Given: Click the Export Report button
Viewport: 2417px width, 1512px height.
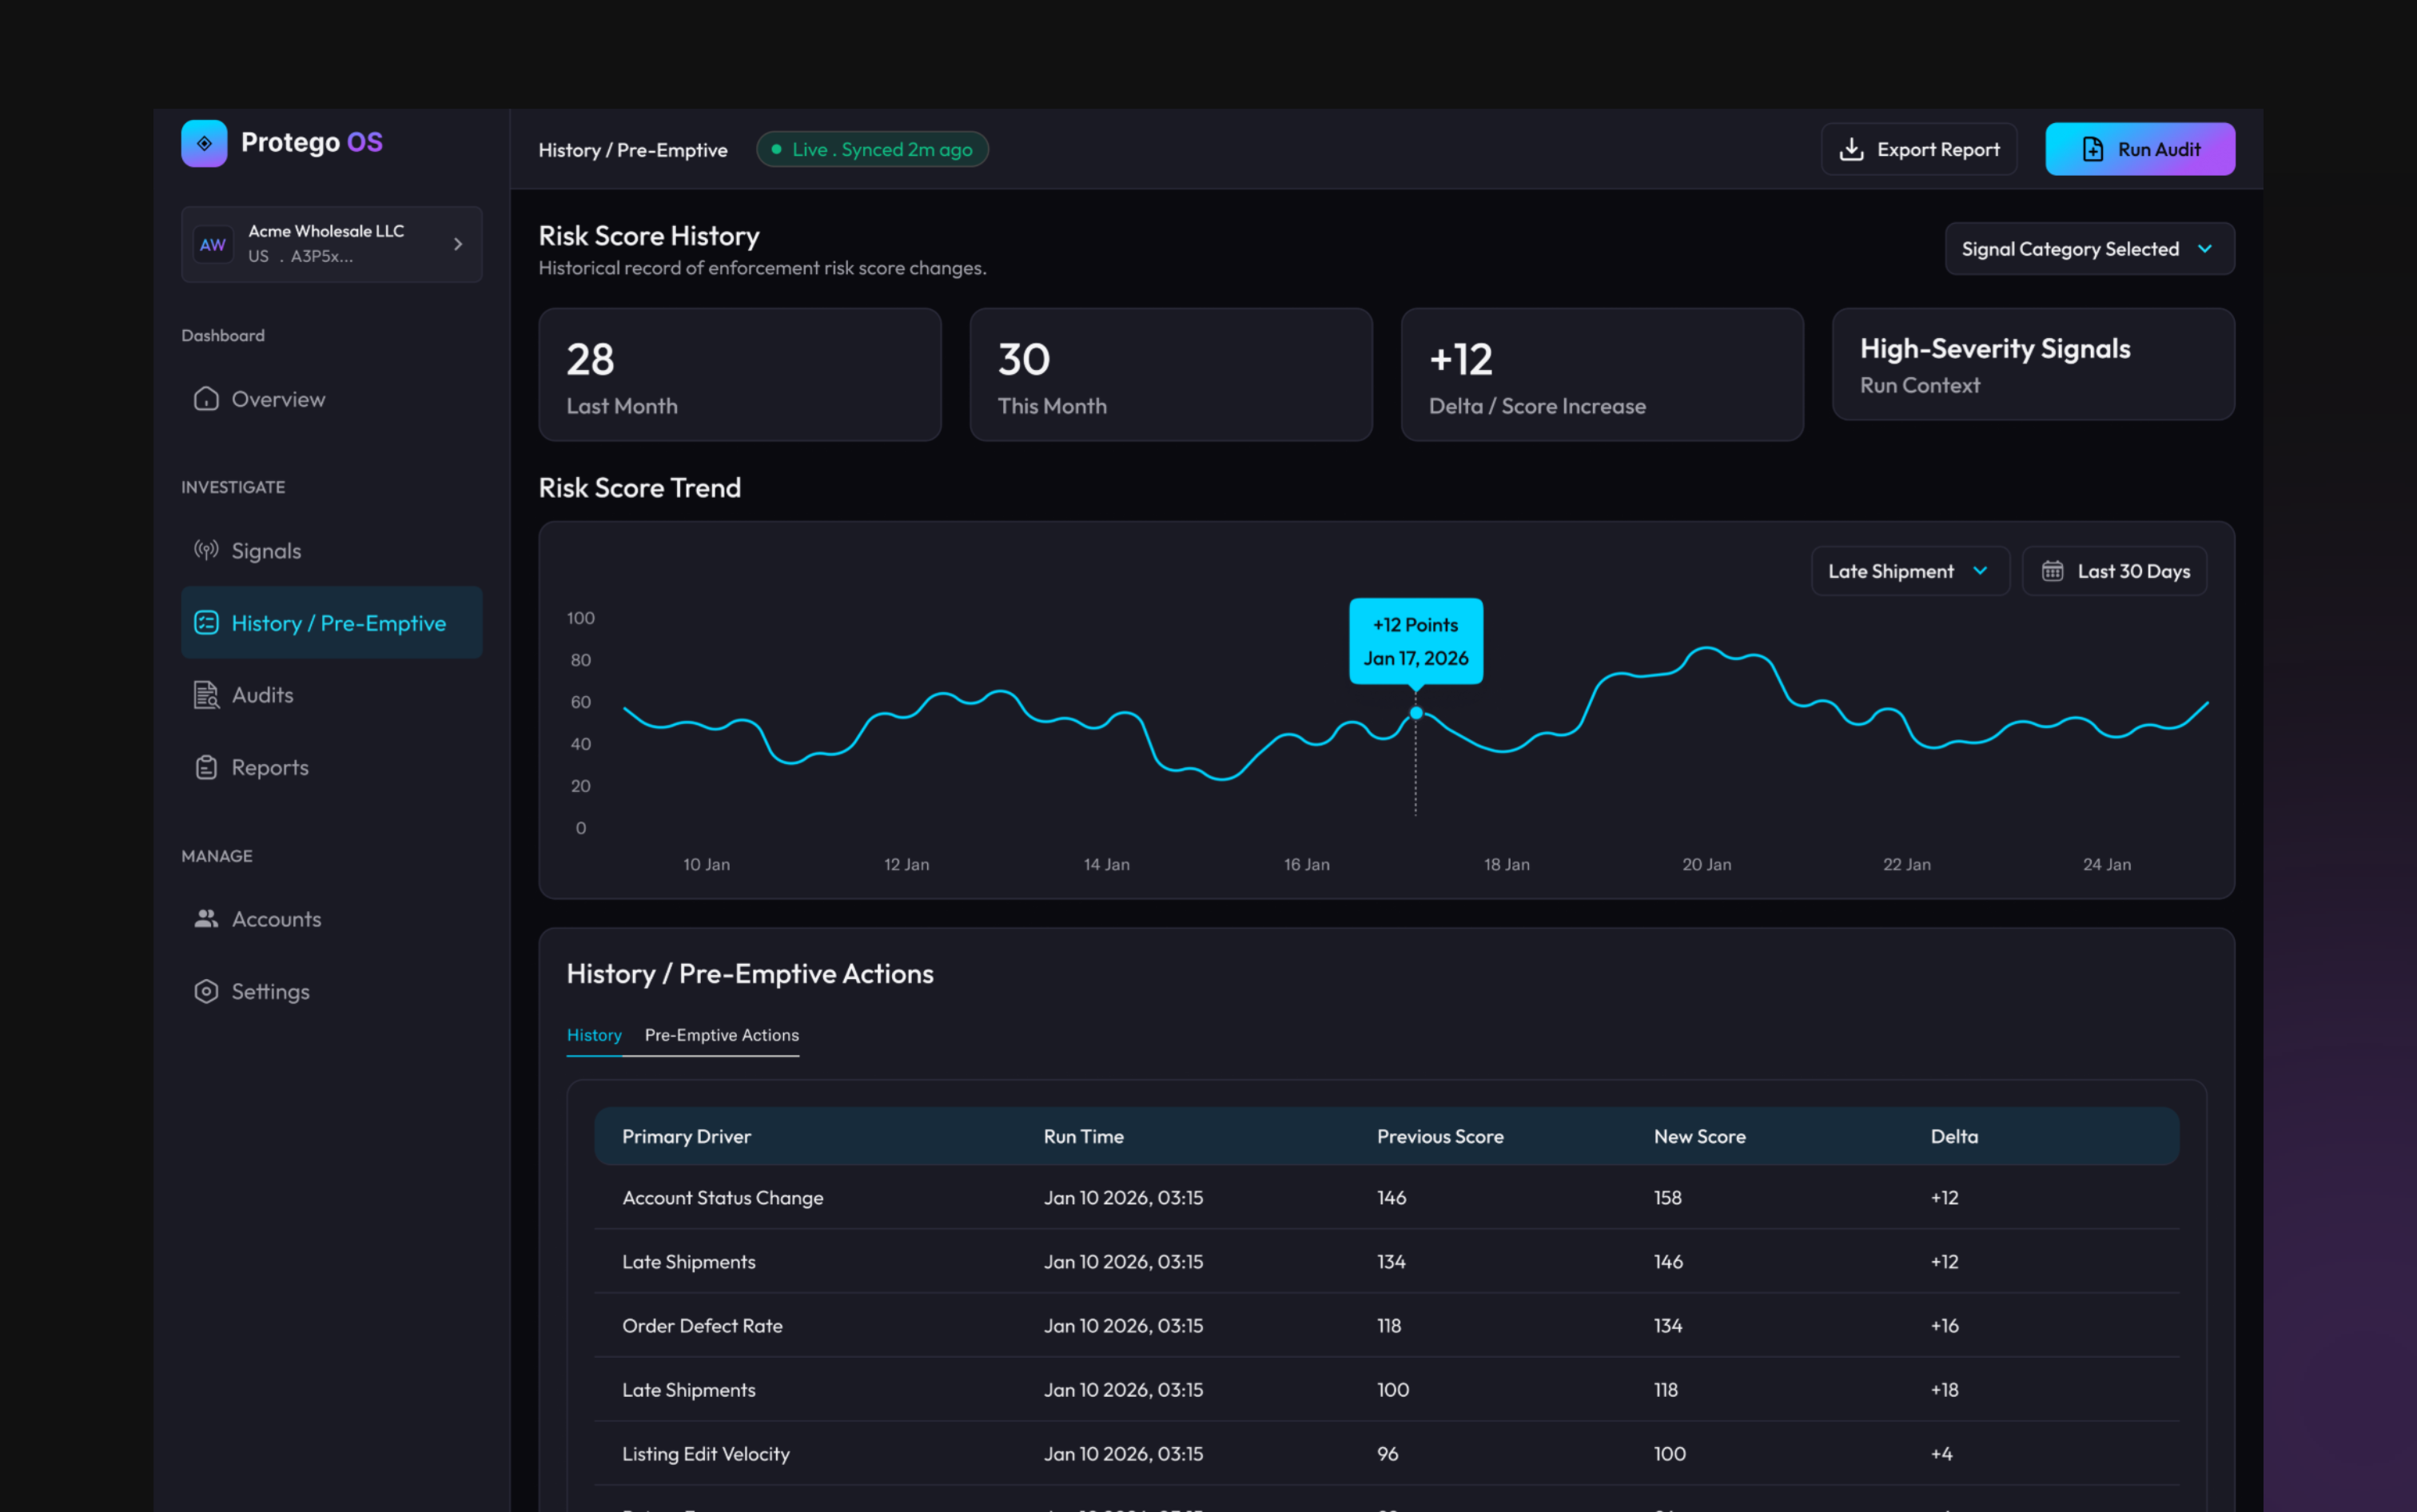Looking at the screenshot, I should pos(1918,149).
